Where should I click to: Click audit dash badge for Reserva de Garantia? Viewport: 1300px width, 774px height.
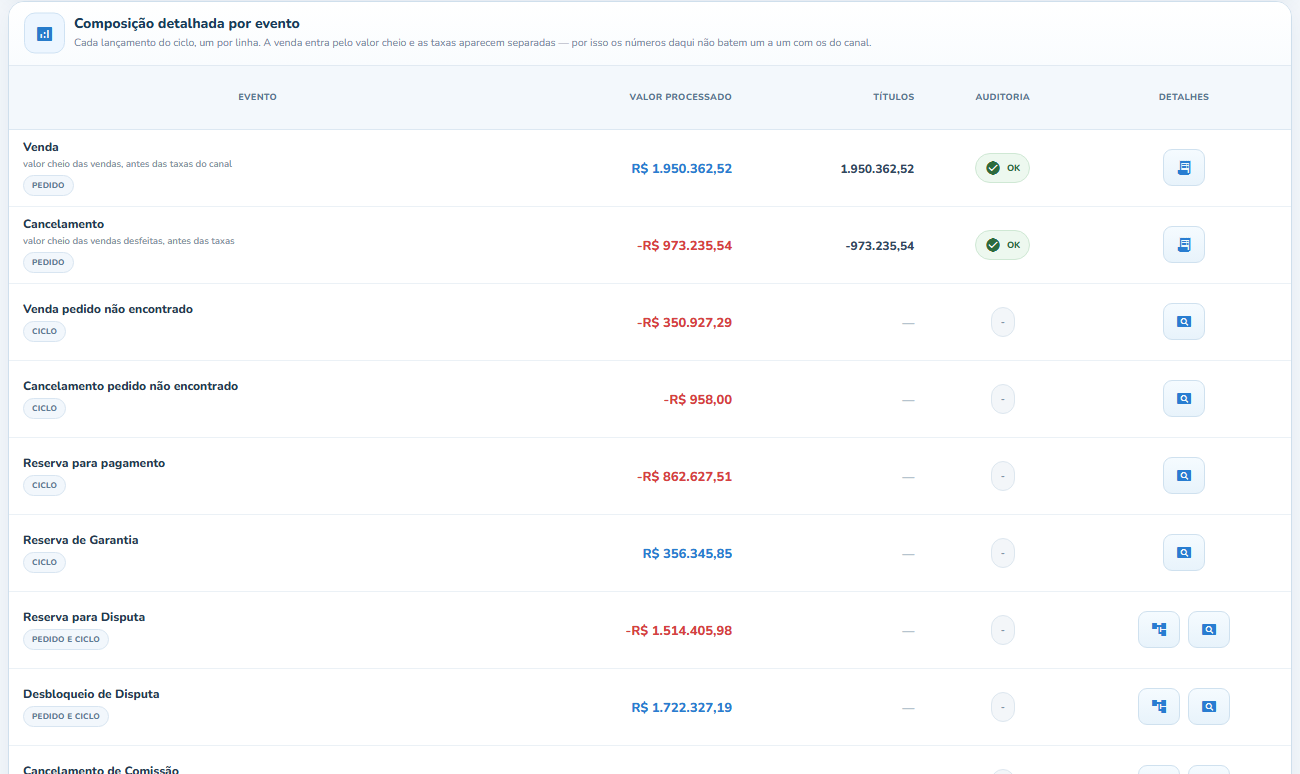click(1002, 553)
